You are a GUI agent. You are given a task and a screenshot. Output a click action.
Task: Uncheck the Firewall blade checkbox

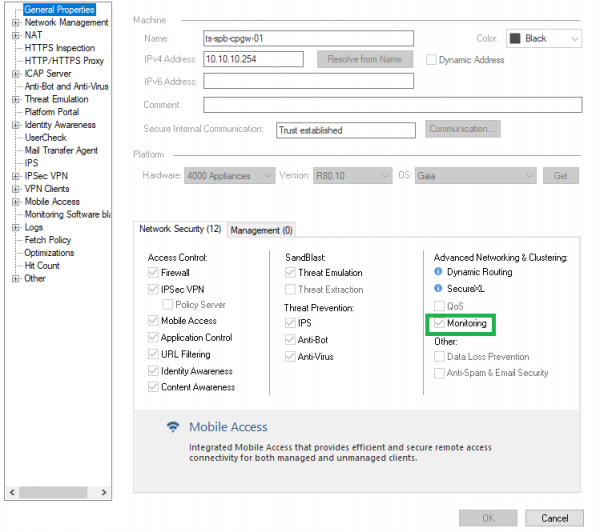[153, 272]
